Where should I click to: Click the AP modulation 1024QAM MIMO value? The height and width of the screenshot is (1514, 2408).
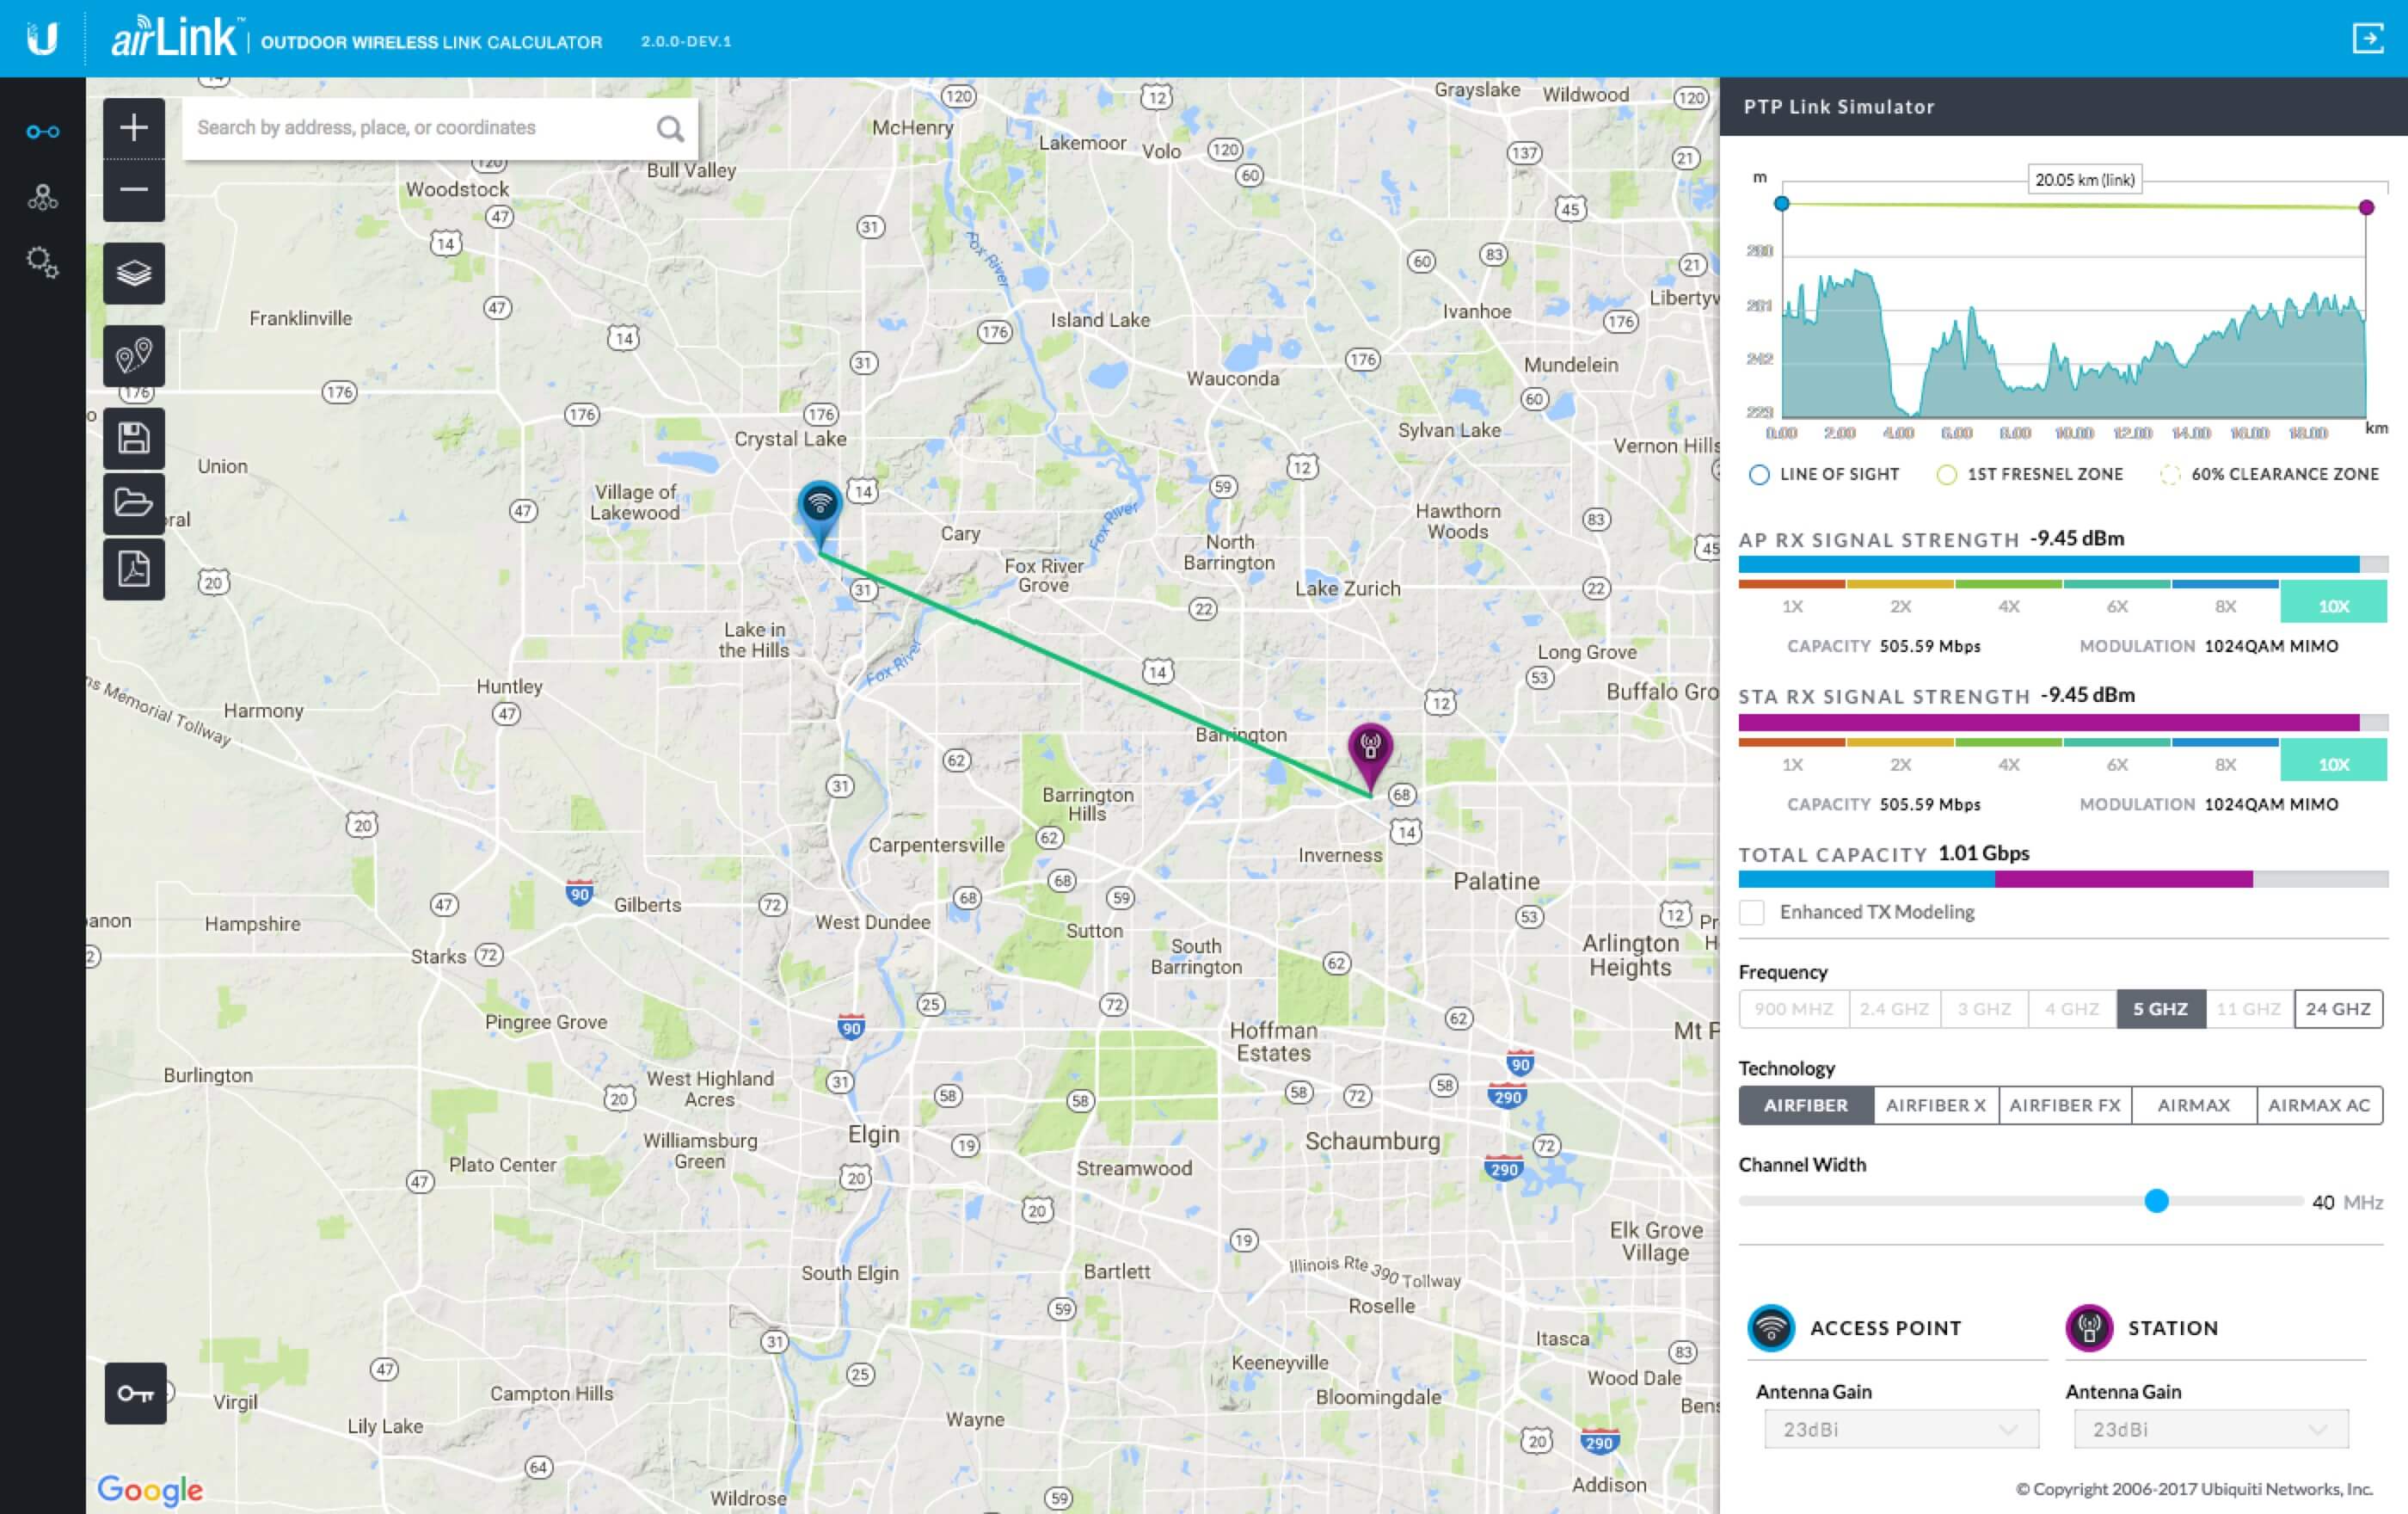2271,646
